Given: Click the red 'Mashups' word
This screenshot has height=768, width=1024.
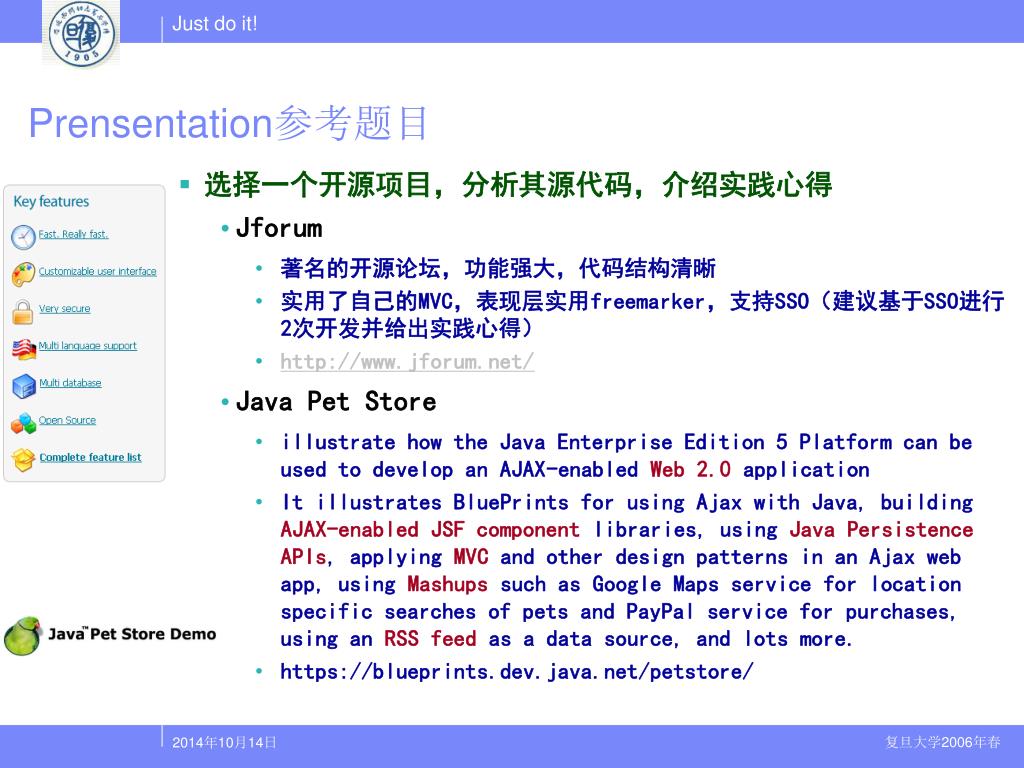Looking at the screenshot, I should pyautogui.click(x=447, y=584).
